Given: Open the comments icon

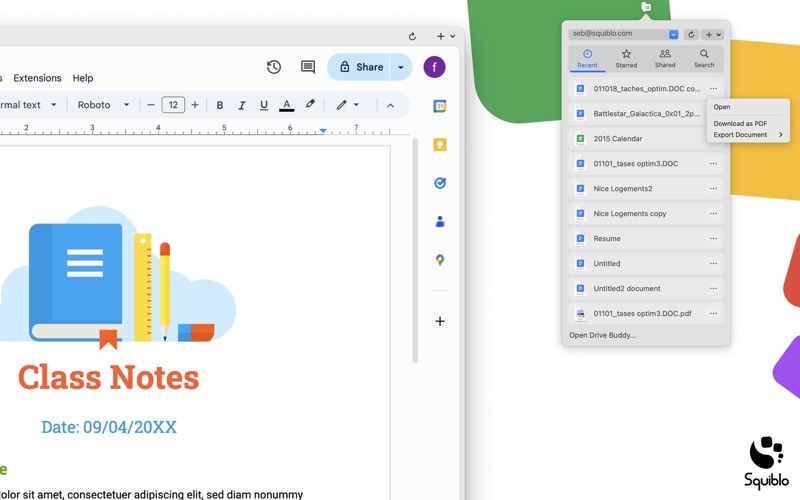Looking at the screenshot, I should pyautogui.click(x=308, y=67).
